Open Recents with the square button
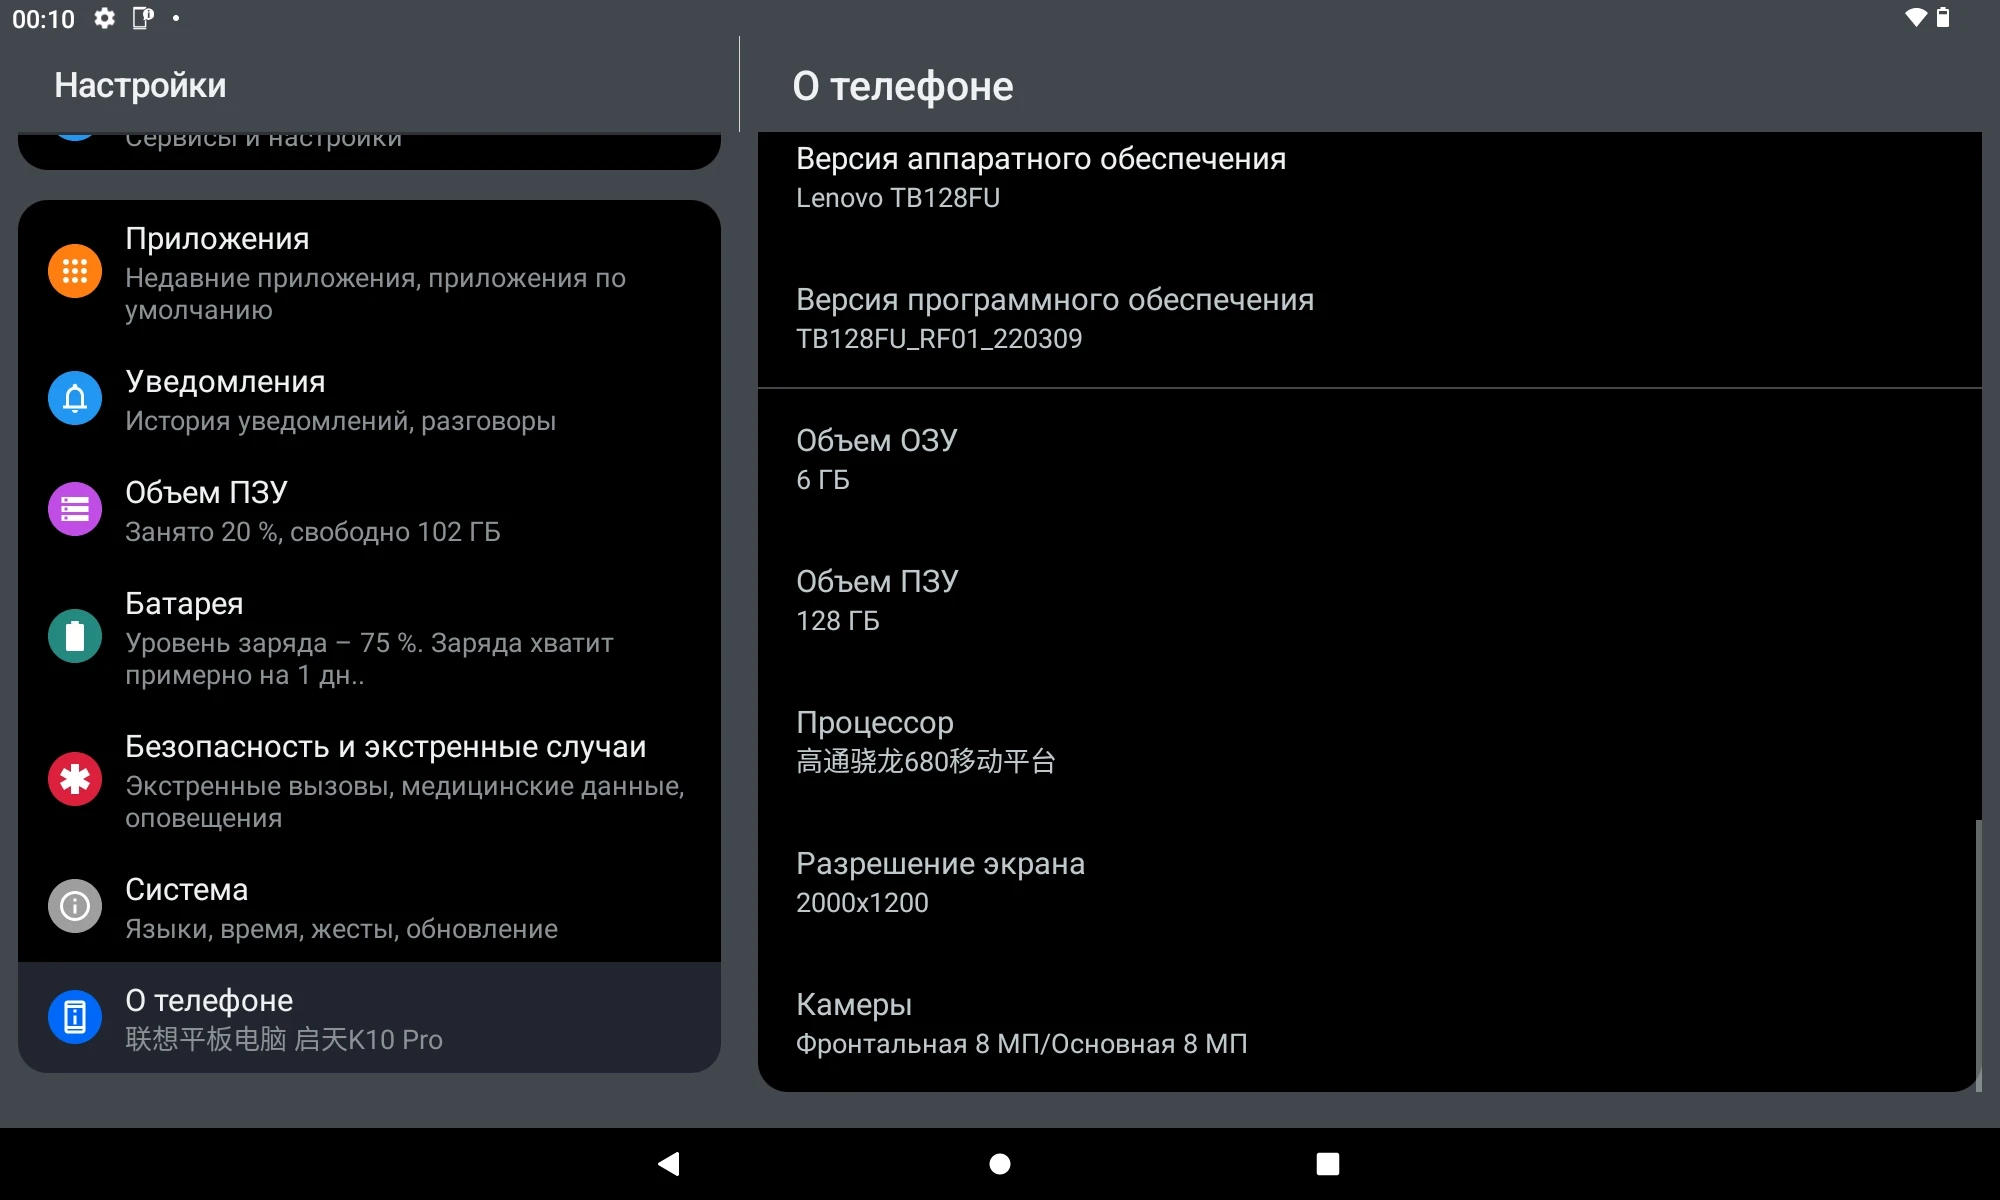The height and width of the screenshot is (1200, 2000). [x=1327, y=1164]
